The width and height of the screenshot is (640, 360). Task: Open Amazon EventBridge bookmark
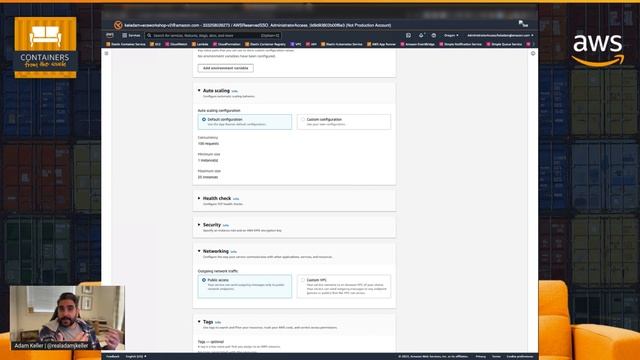(417, 44)
